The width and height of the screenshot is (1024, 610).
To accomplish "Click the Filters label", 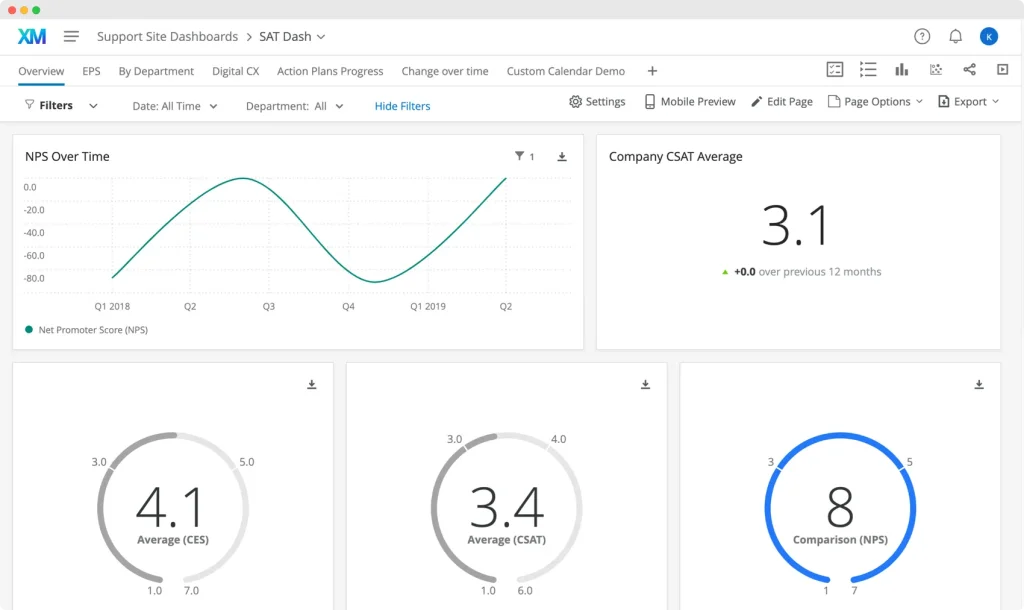I will (56, 105).
